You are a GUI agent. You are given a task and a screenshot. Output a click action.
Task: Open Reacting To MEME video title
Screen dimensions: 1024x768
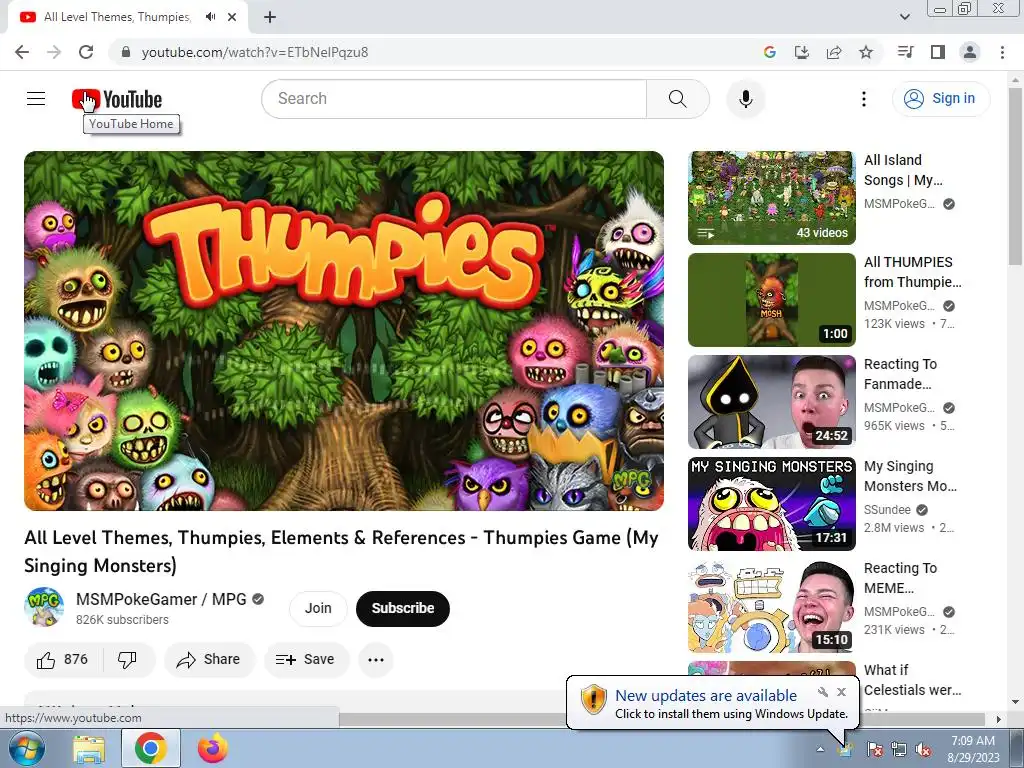900,578
